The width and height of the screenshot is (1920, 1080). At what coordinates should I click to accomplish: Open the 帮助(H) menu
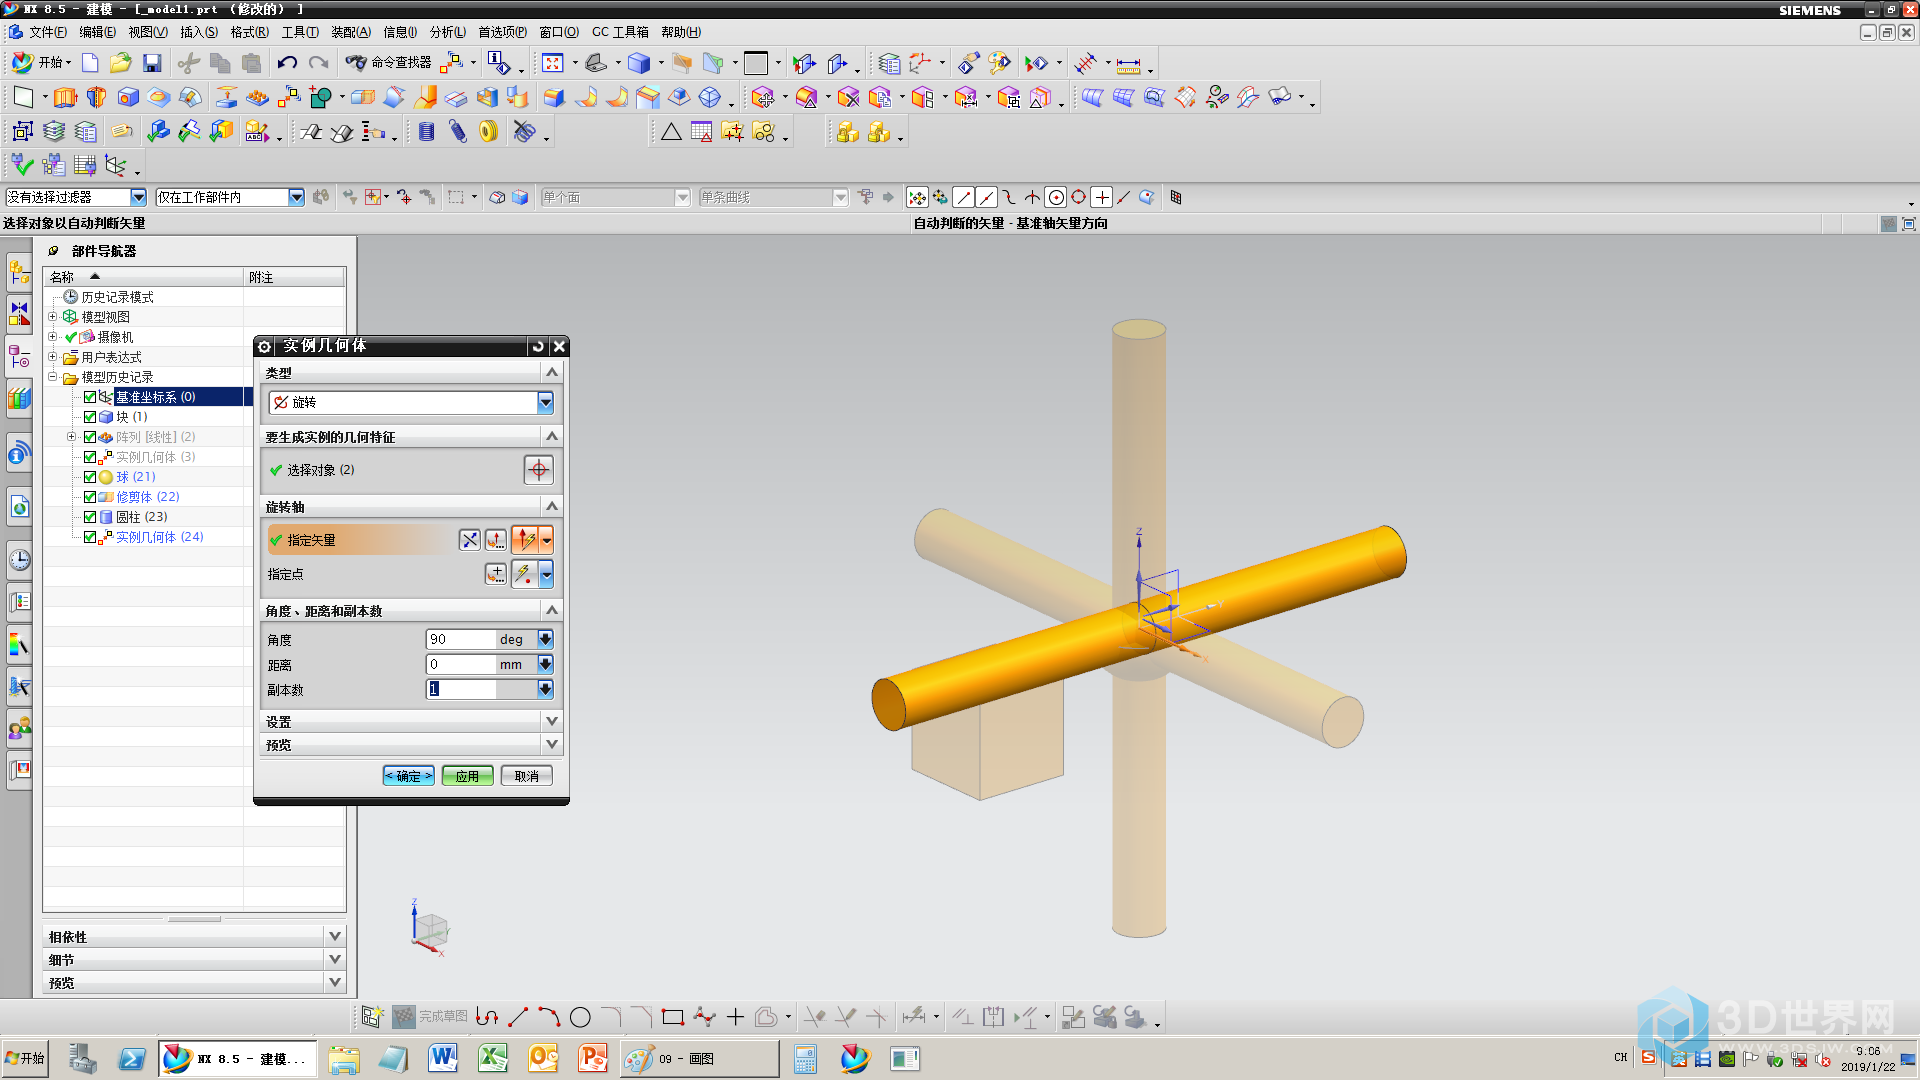(681, 32)
